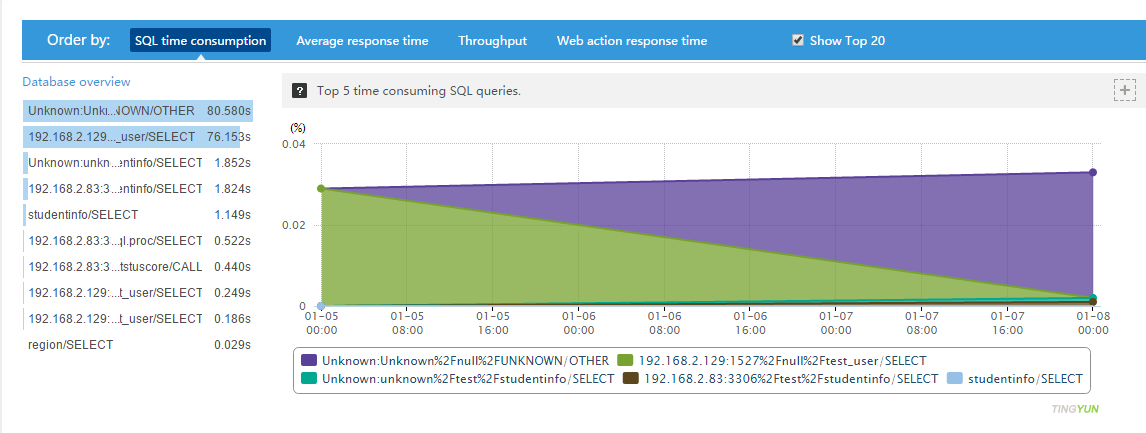Open the 76.153s SELECT query row
This screenshot has width=1146, height=433.
139,136
